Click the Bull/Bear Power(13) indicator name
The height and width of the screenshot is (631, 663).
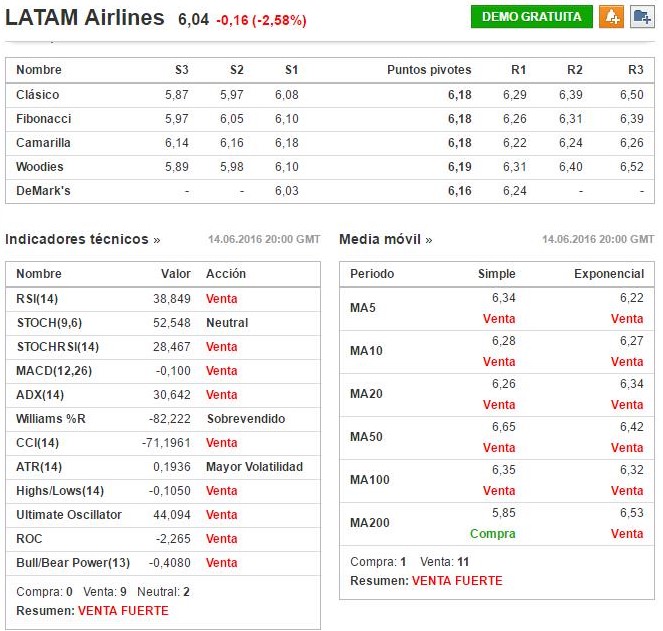click(x=73, y=563)
